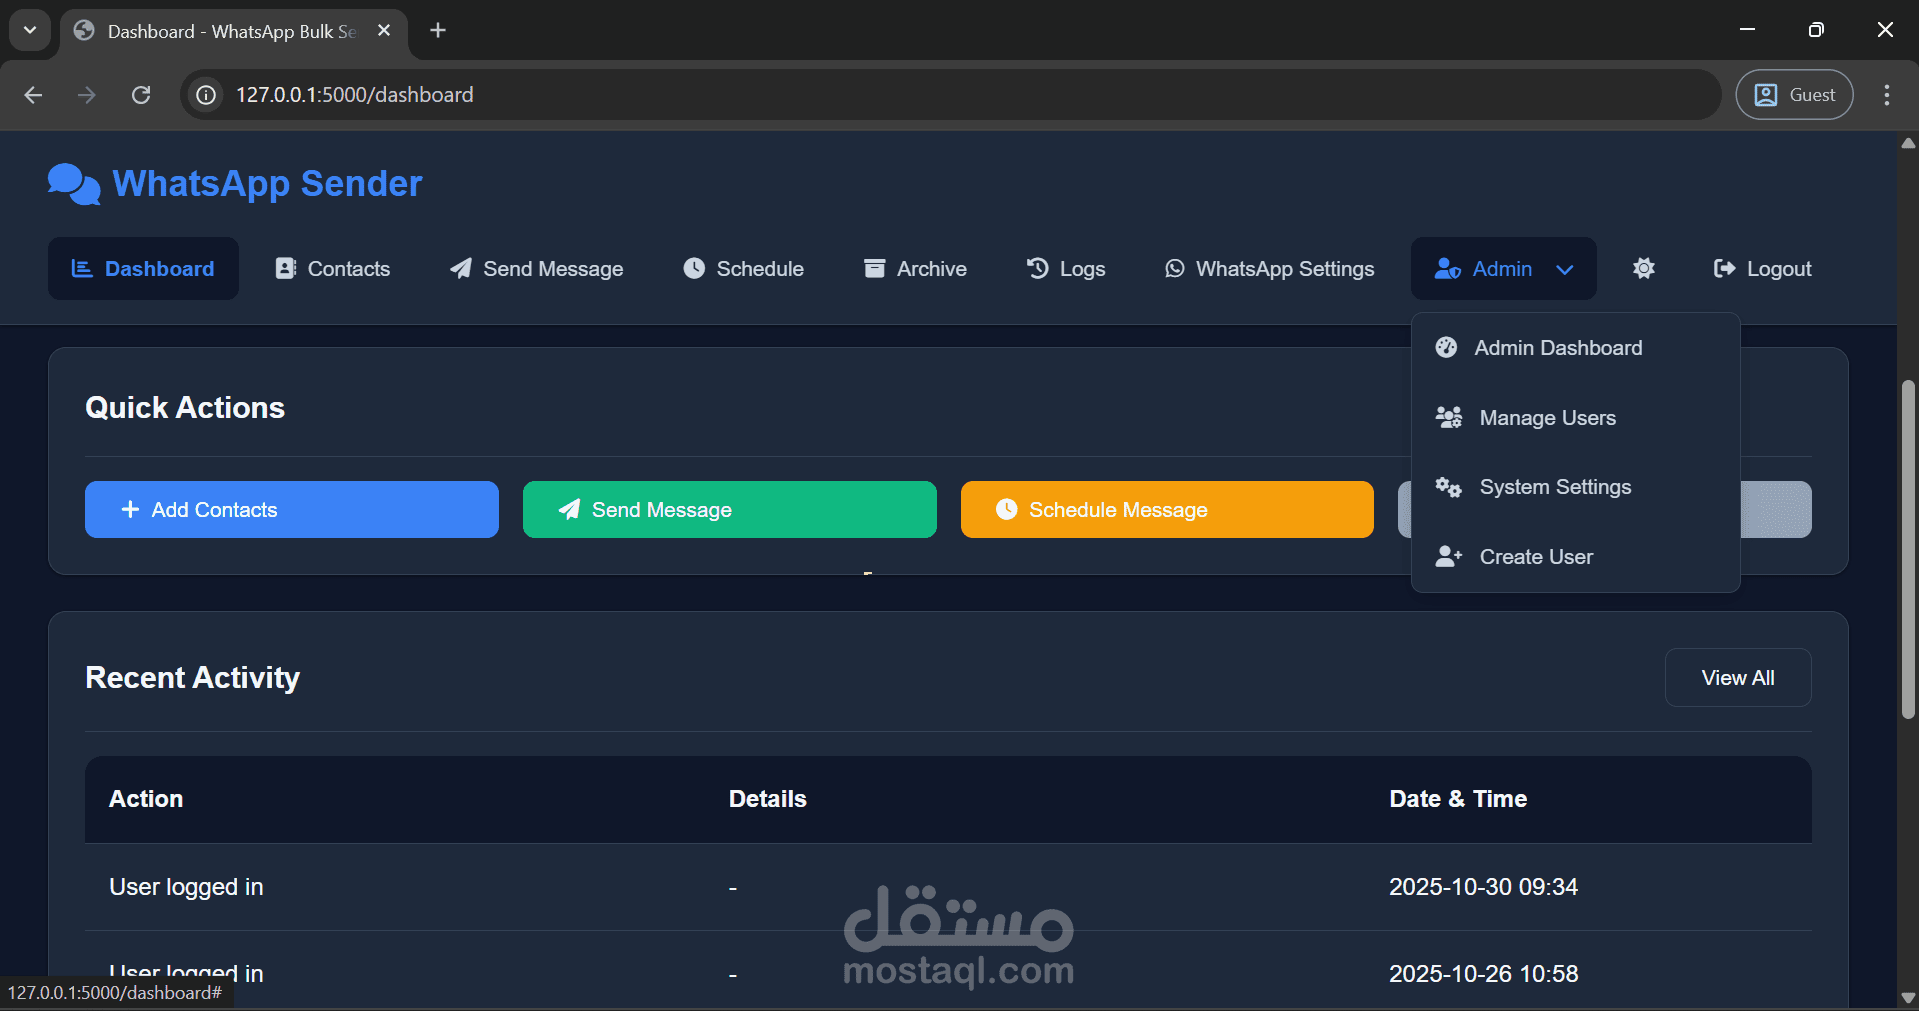Open the Send Message nav item
The width and height of the screenshot is (1919, 1011).
(537, 269)
